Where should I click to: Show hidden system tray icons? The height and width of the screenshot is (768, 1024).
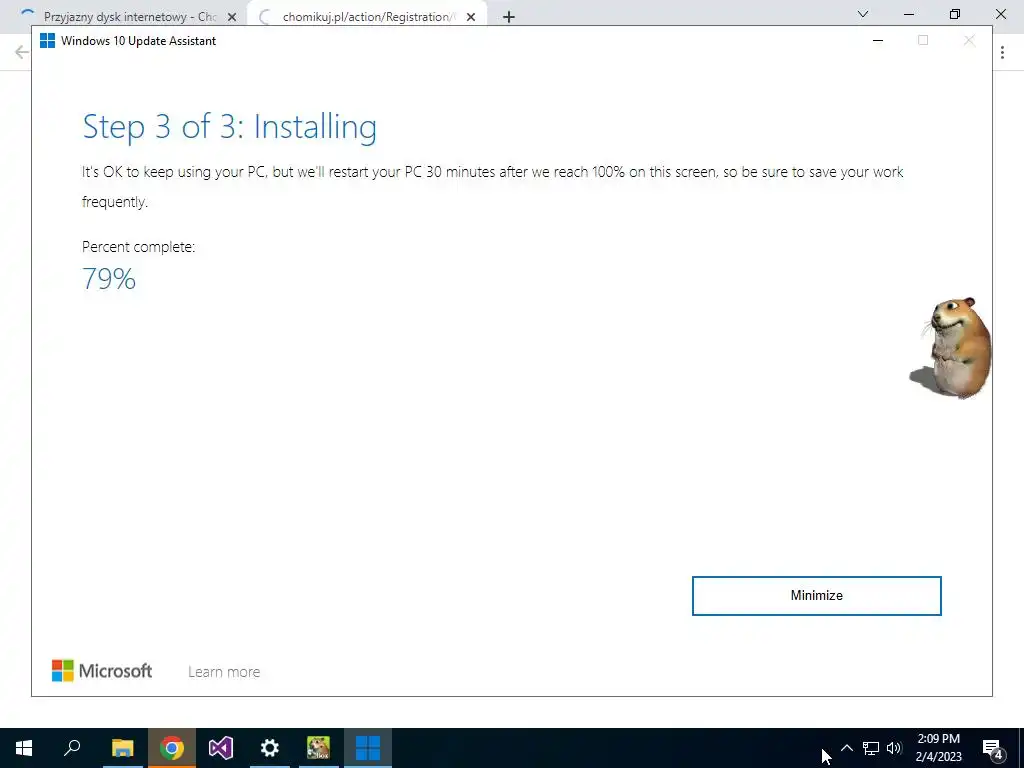pyautogui.click(x=846, y=748)
